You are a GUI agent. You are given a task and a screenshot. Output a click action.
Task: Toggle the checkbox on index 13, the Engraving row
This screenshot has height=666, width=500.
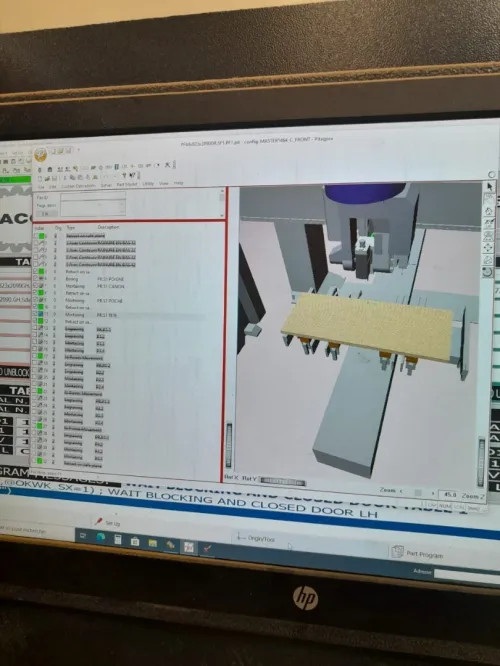point(36,329)
